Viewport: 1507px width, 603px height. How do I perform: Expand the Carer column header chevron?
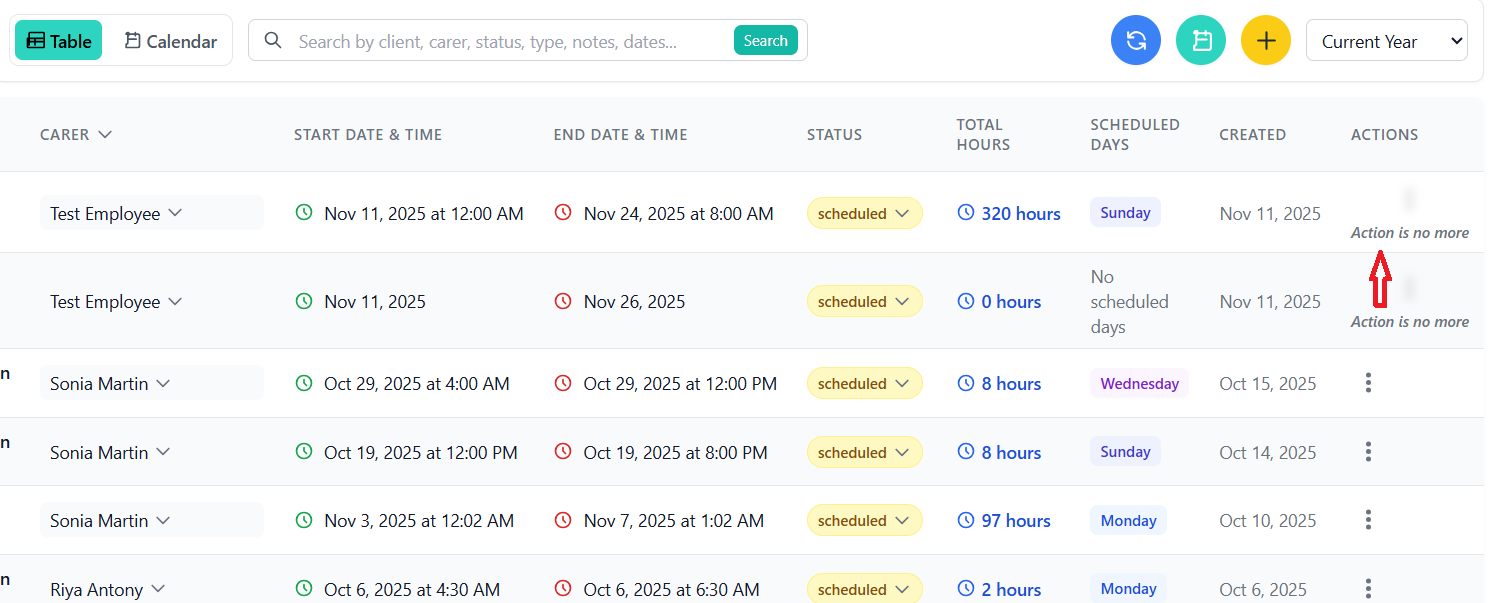pos(105,135)
